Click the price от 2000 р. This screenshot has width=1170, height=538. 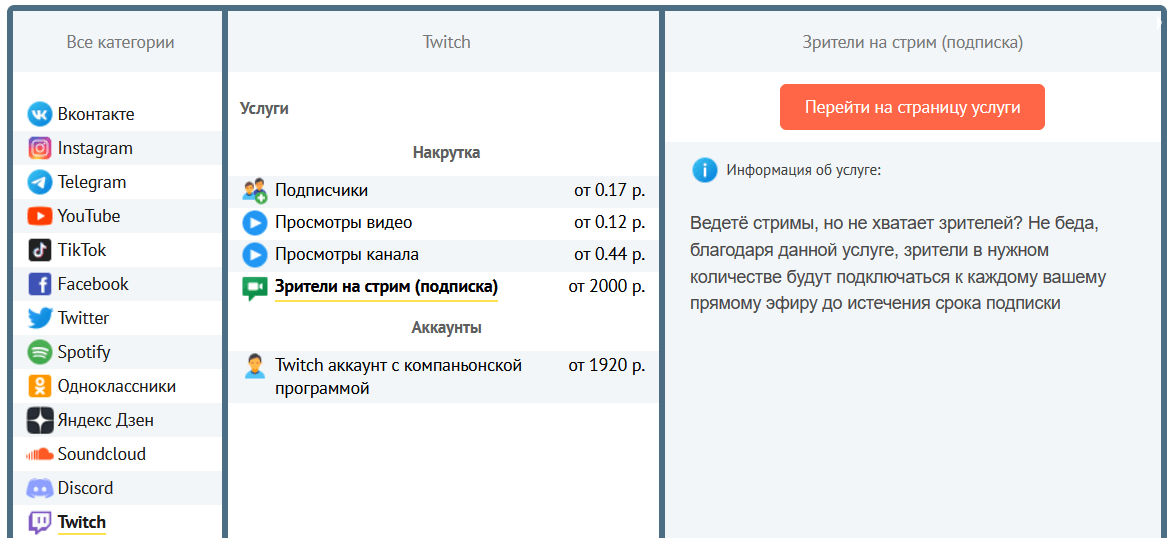607,287
